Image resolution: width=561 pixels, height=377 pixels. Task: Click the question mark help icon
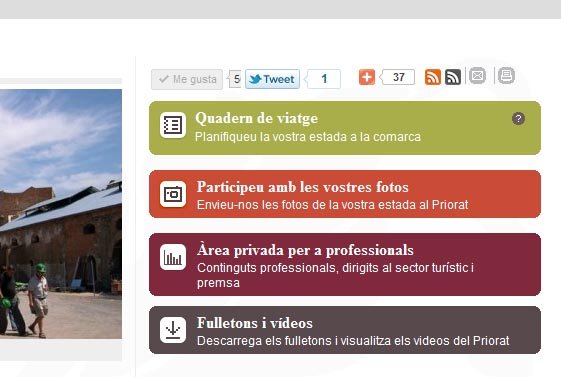[518, 118]
